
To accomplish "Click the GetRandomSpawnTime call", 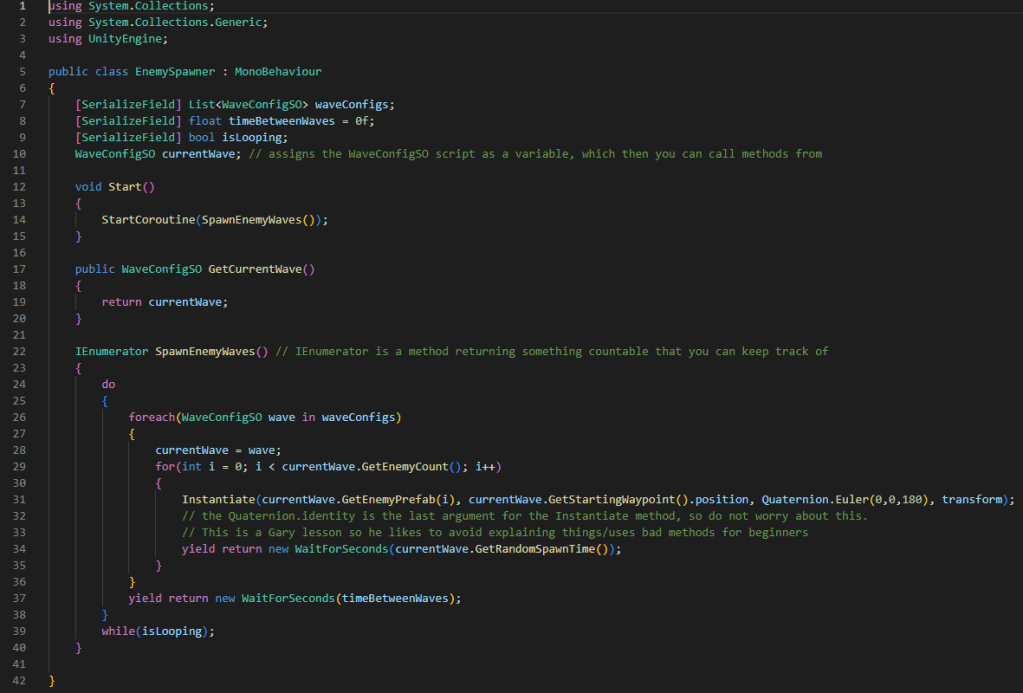I will tap(534, 548).
